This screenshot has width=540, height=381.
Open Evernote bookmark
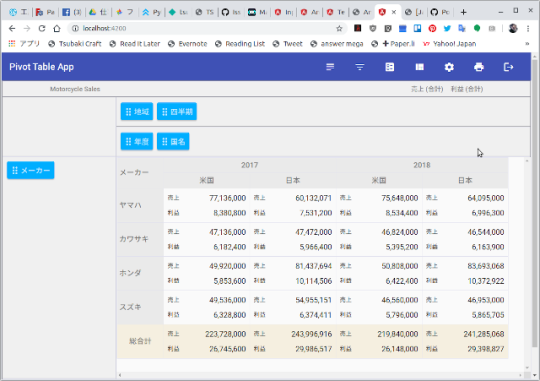(x=188, y=44)
